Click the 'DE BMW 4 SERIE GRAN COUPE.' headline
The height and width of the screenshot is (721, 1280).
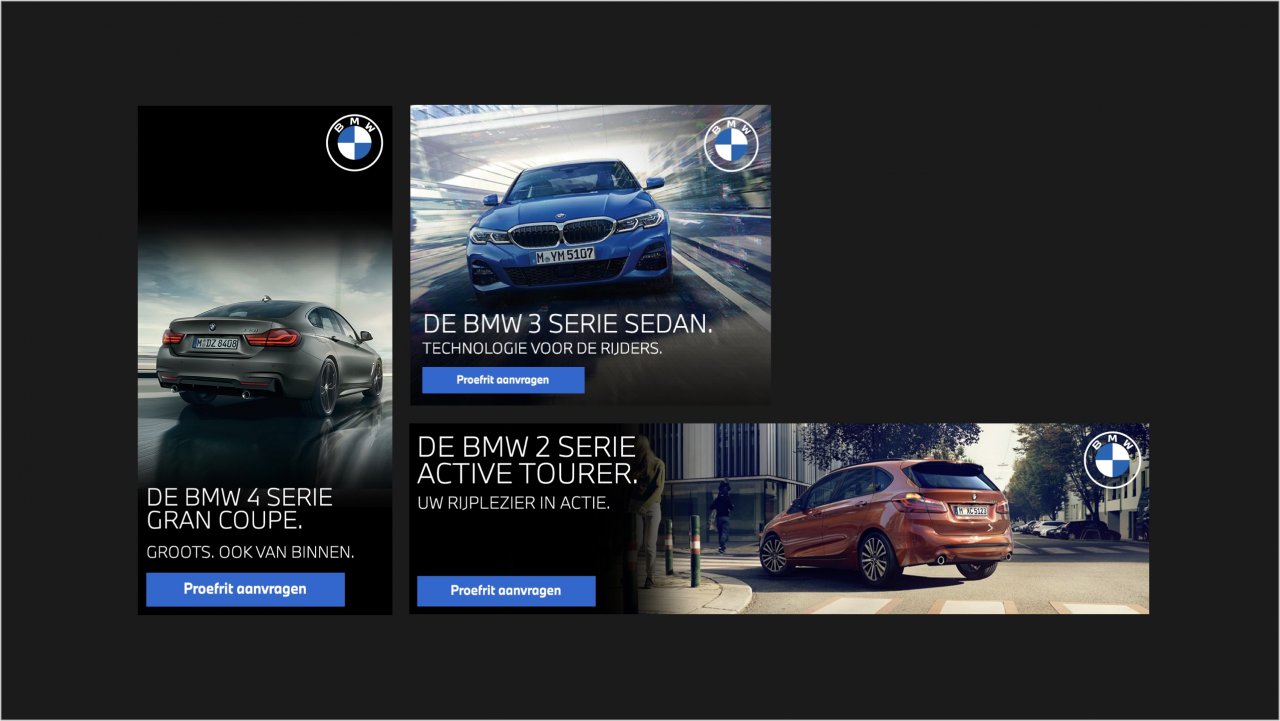tap(239, 509)
